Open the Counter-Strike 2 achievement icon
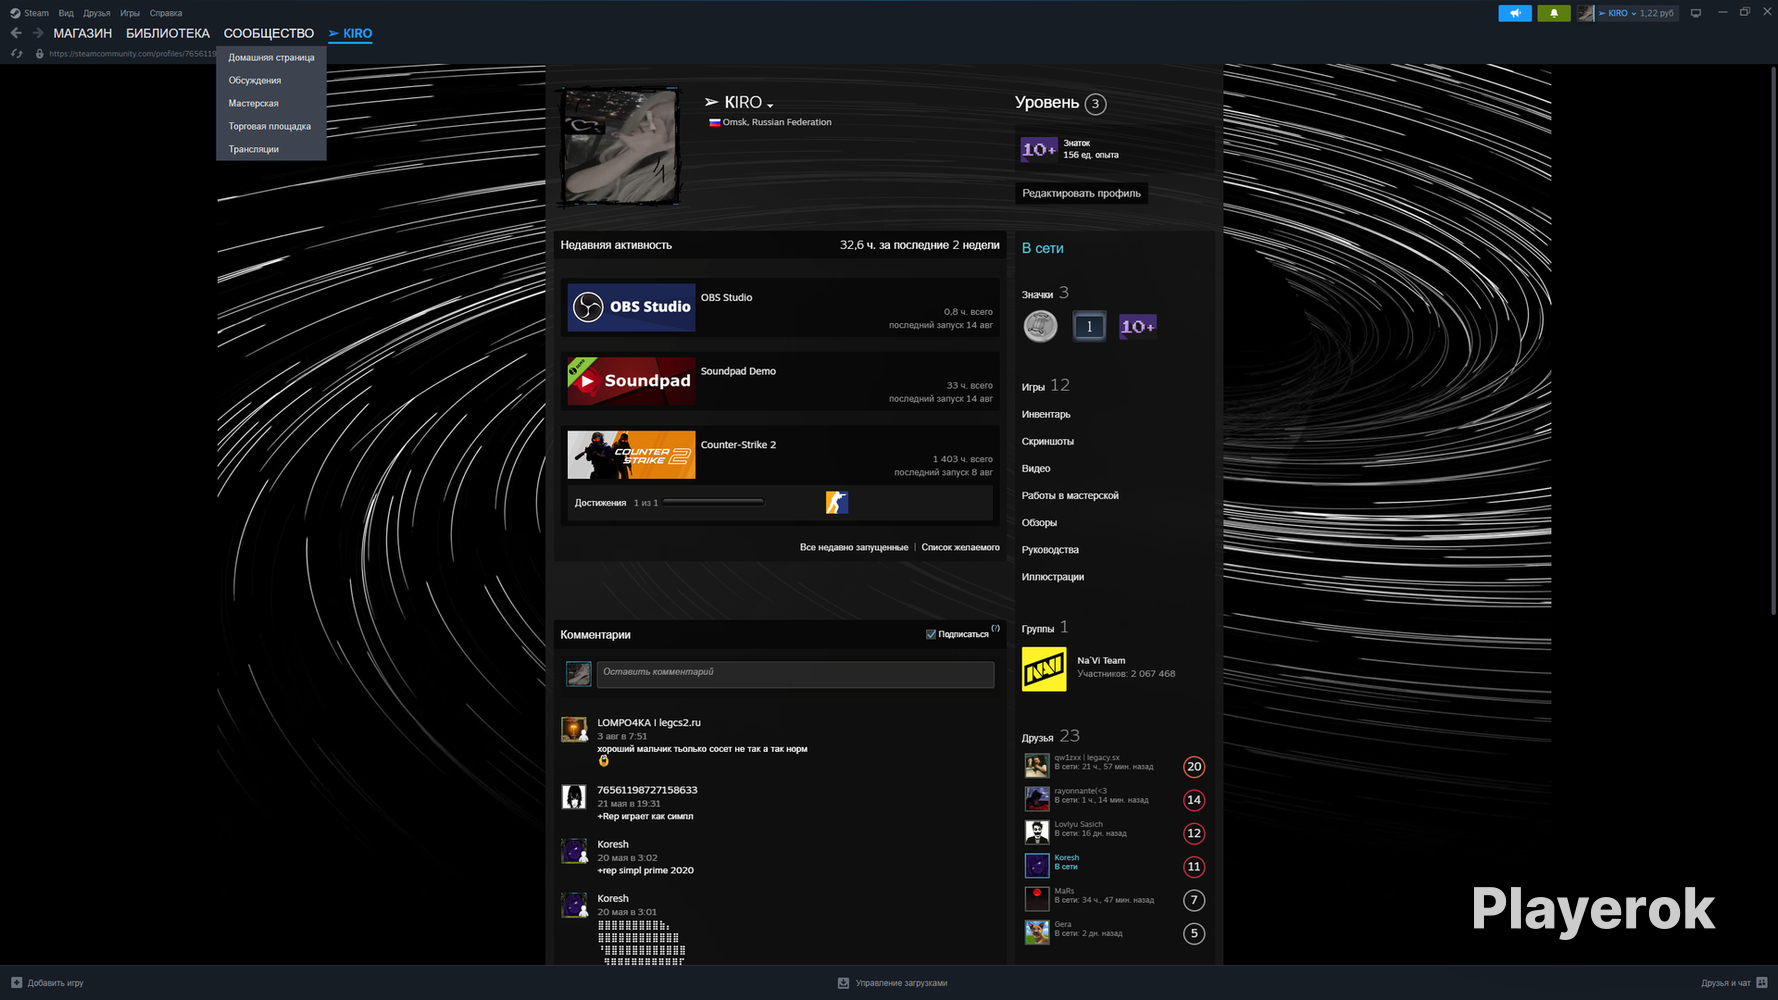The height and width of the screenshot is (1000, 1778). 837,502
